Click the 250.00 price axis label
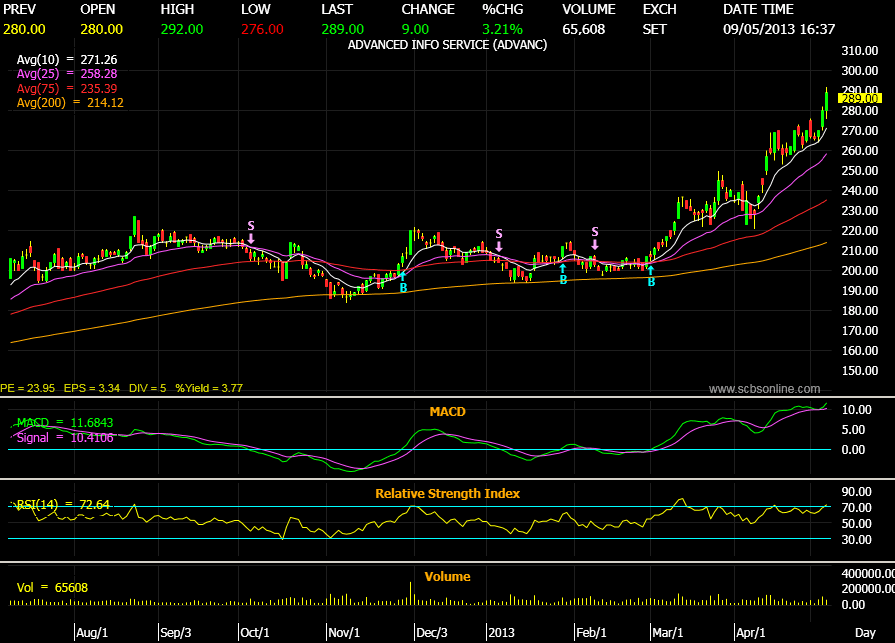Screen dimensions: 895x643 tap(860, 170)
